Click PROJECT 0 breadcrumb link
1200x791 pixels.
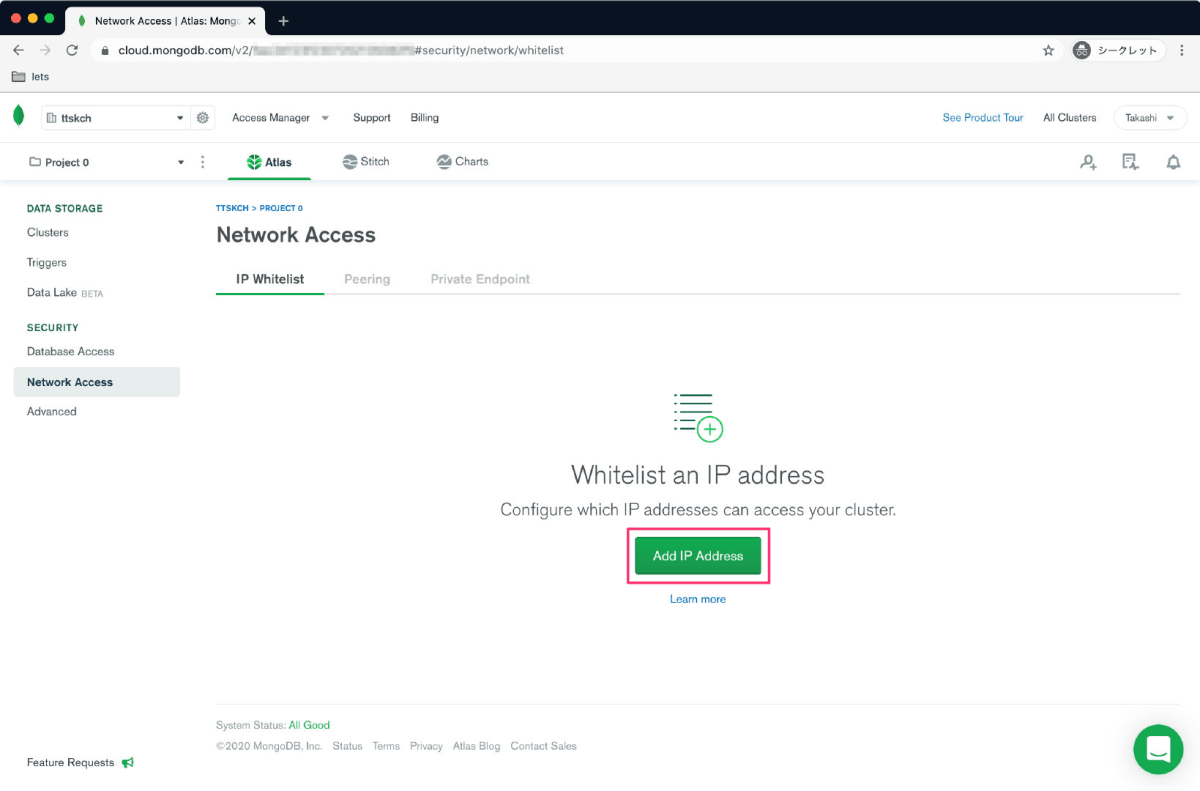click(281, 208)
